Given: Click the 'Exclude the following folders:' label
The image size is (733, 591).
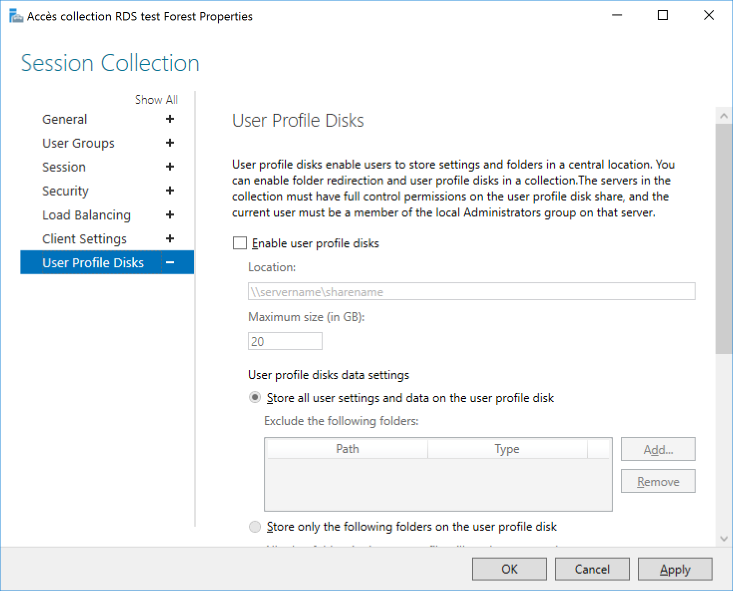Looking at the screenshot, I should point(341,421).
